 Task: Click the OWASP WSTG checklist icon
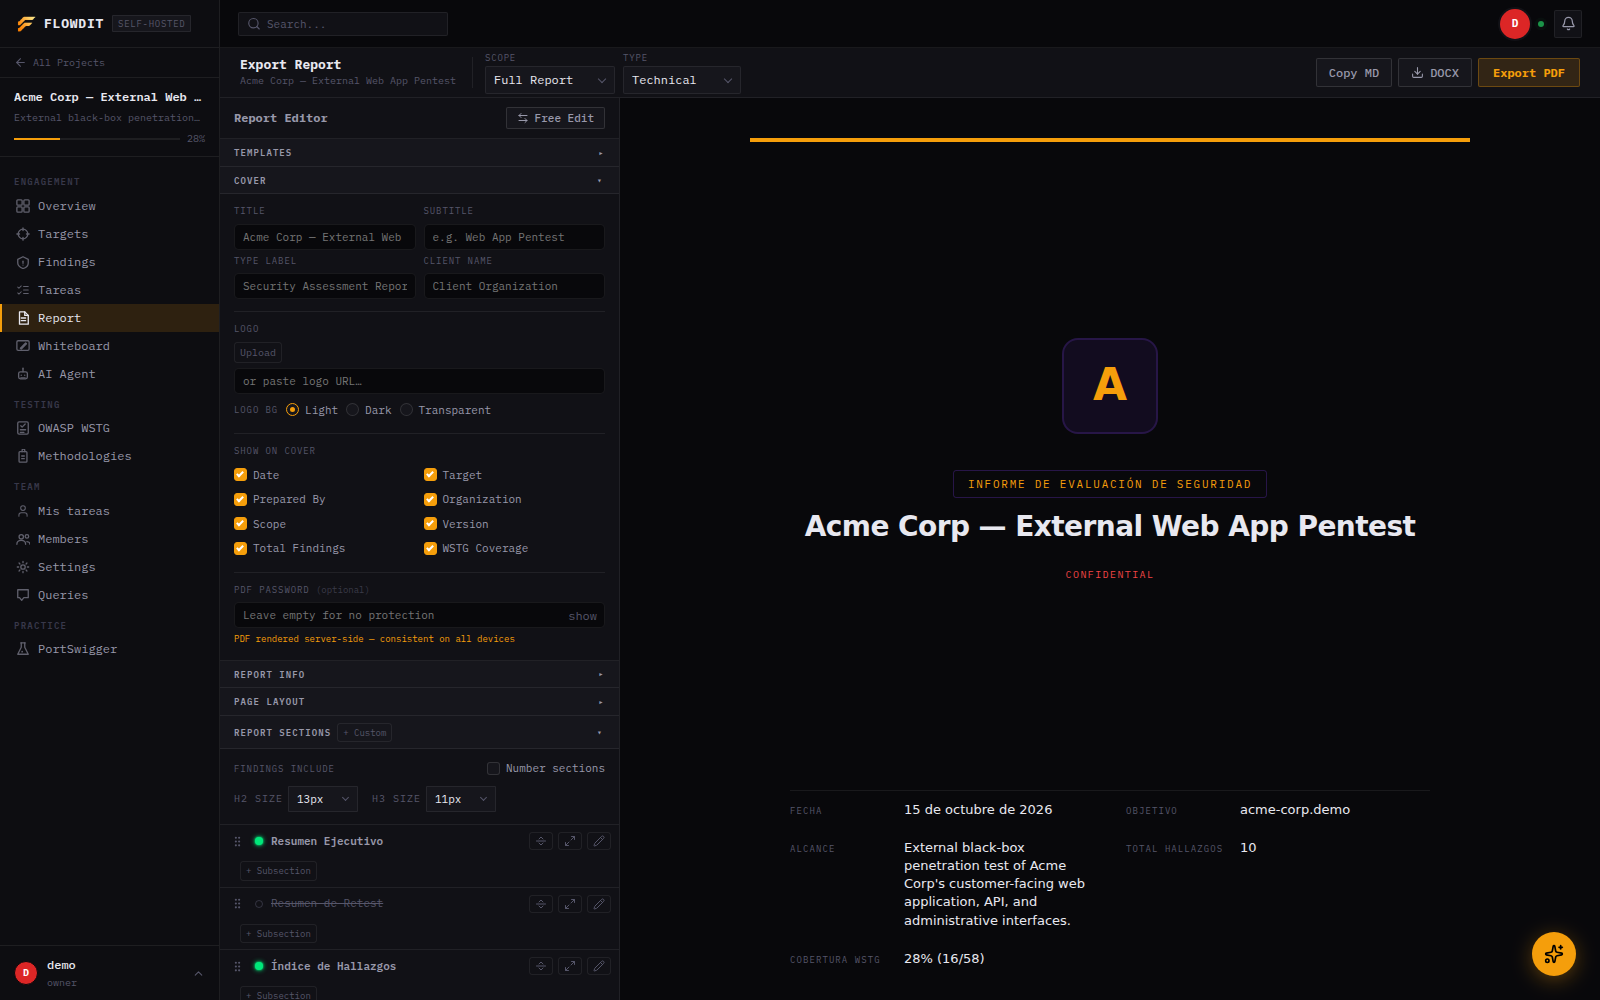[x=23, y=428]
